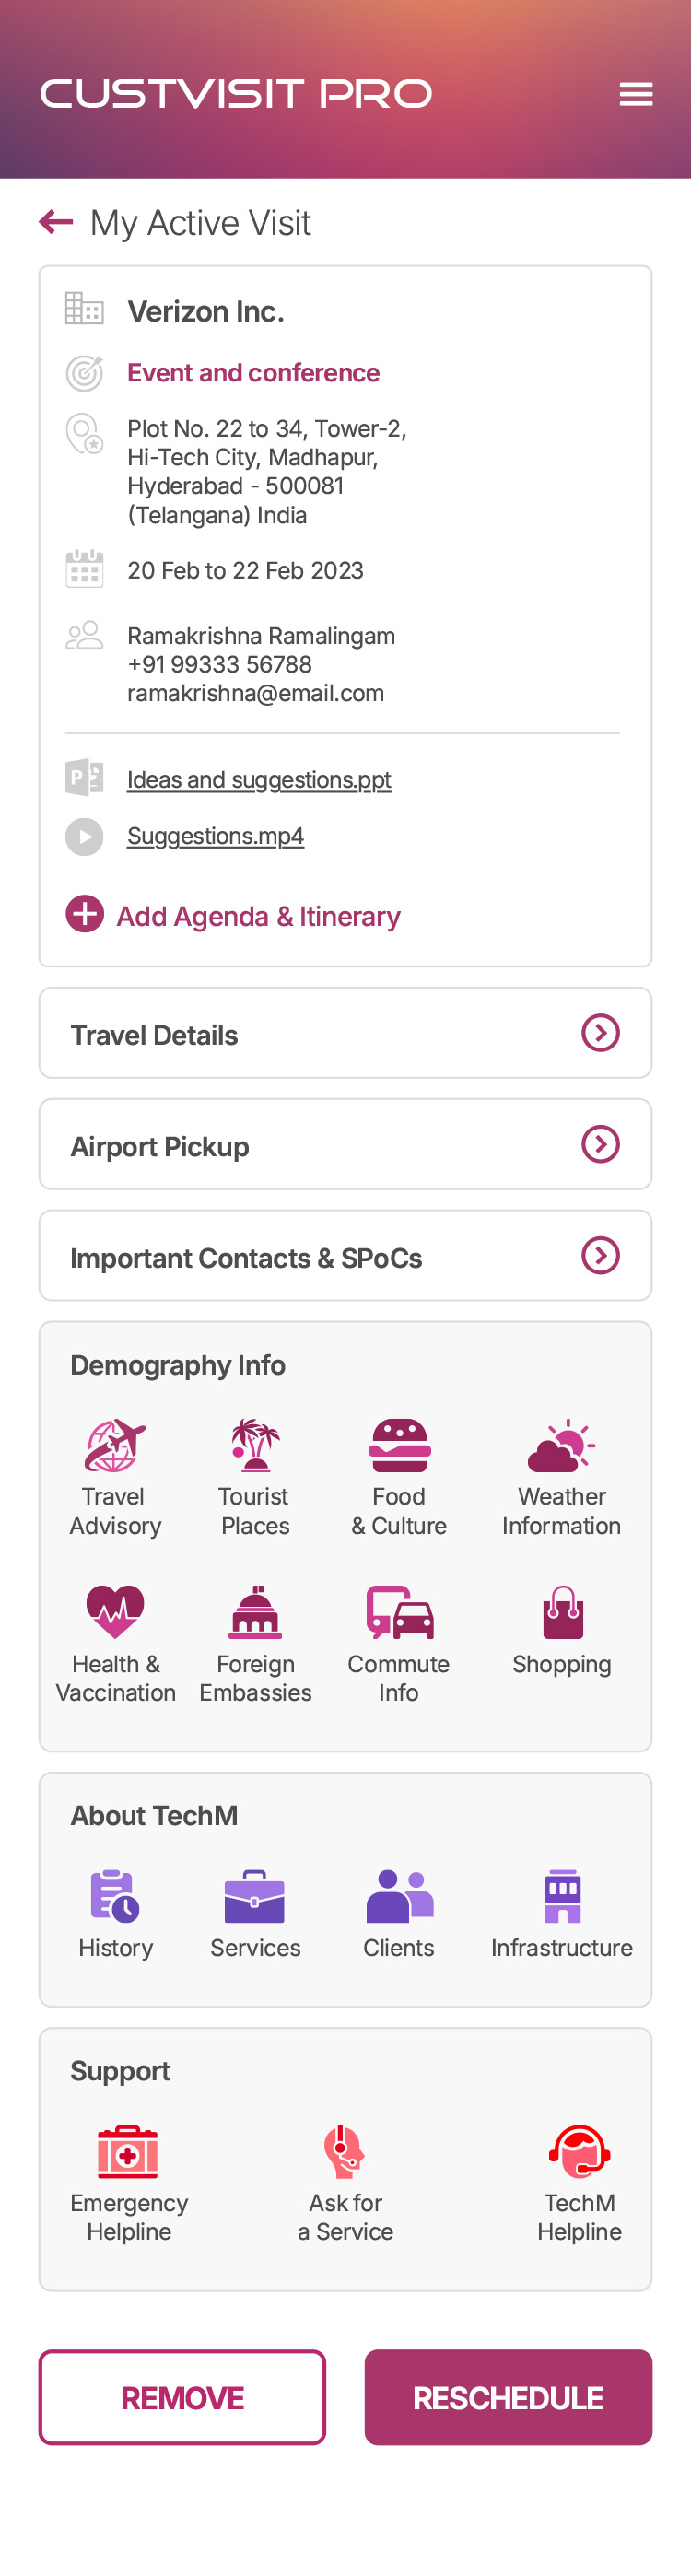Go back using the arrow icon
691x2576 pixels.
click(x=56, y=221)
